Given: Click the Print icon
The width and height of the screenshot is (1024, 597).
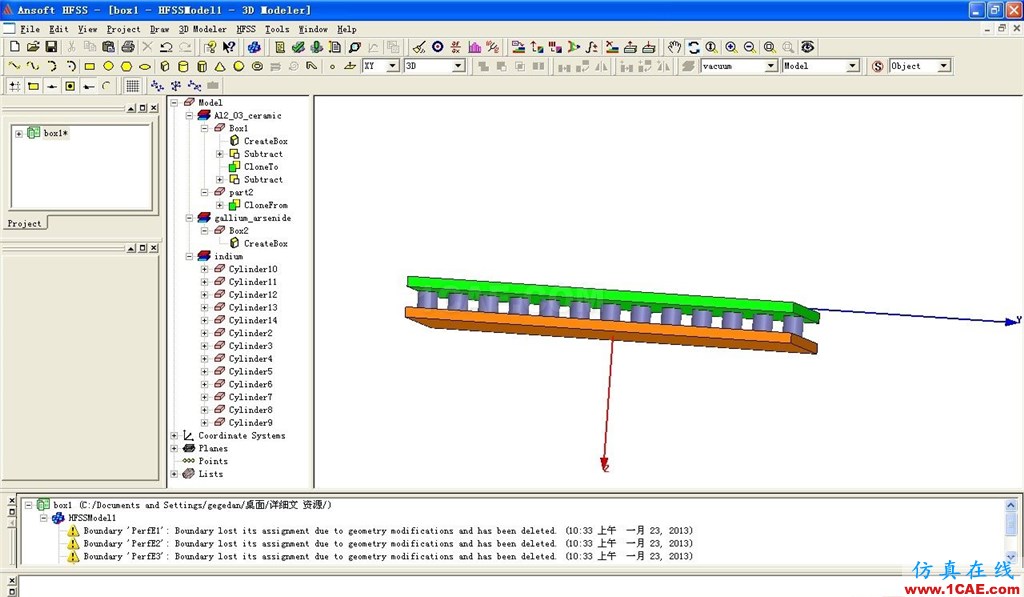Looking at the screenshot, I should pyautogui.click(x=128, y=47).
